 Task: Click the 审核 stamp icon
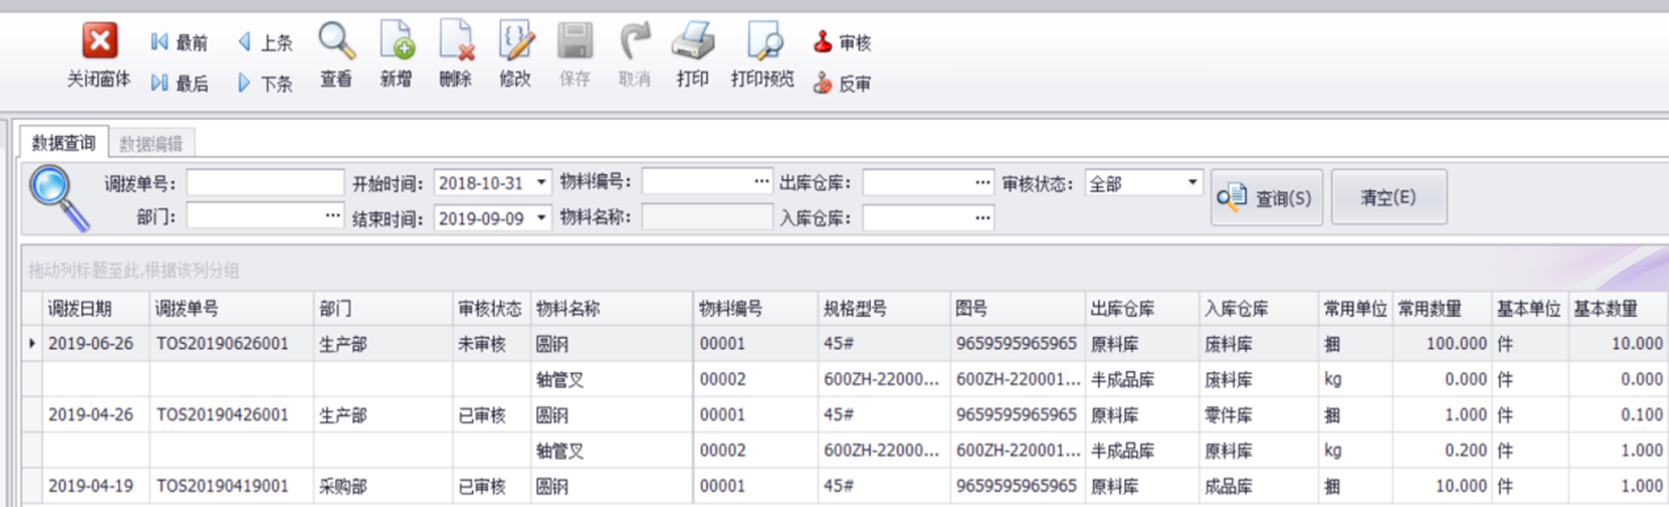tap(823, 42)
